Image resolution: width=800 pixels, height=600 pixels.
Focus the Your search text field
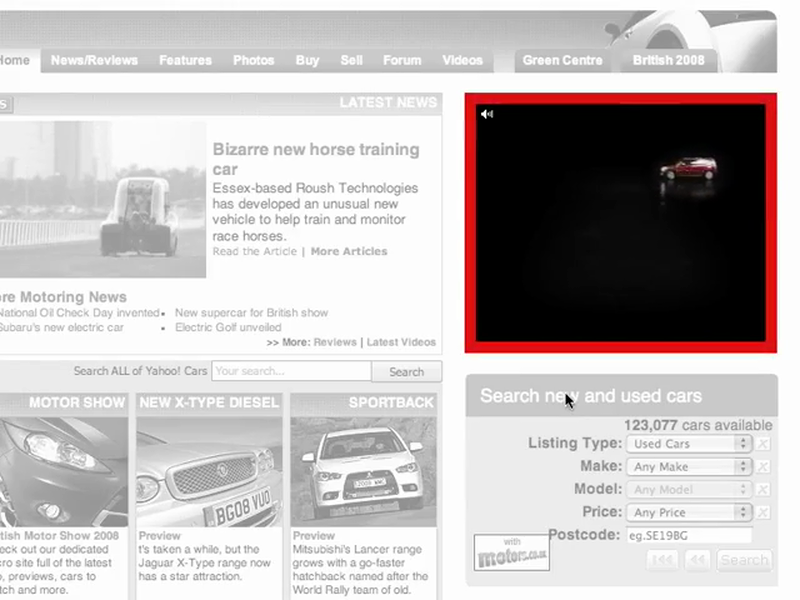point(291,371)
